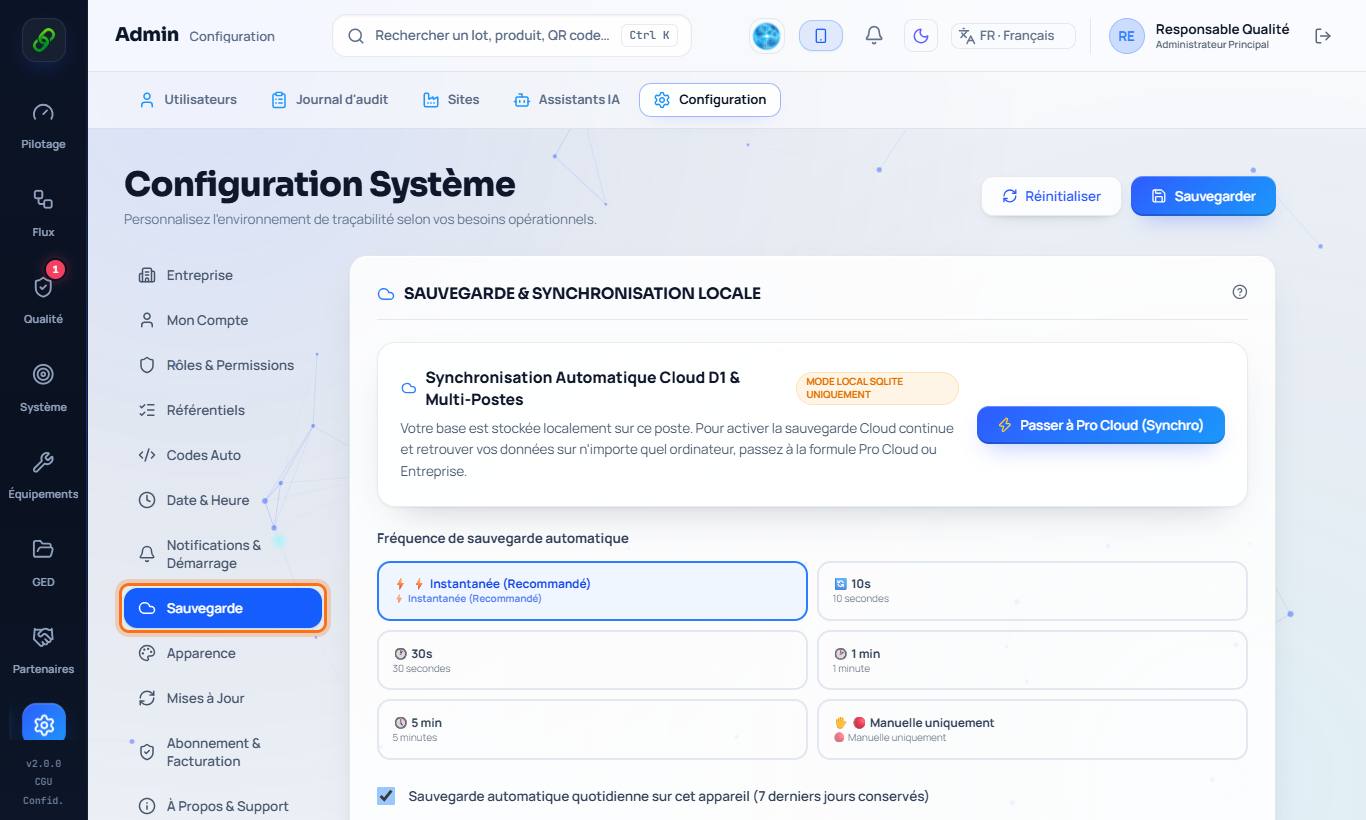The height and width of the screenshot is (820, 1366).
Task: Open Abonnement & Facturation settings
Action: pyautogui.click(x=223, y=752)
